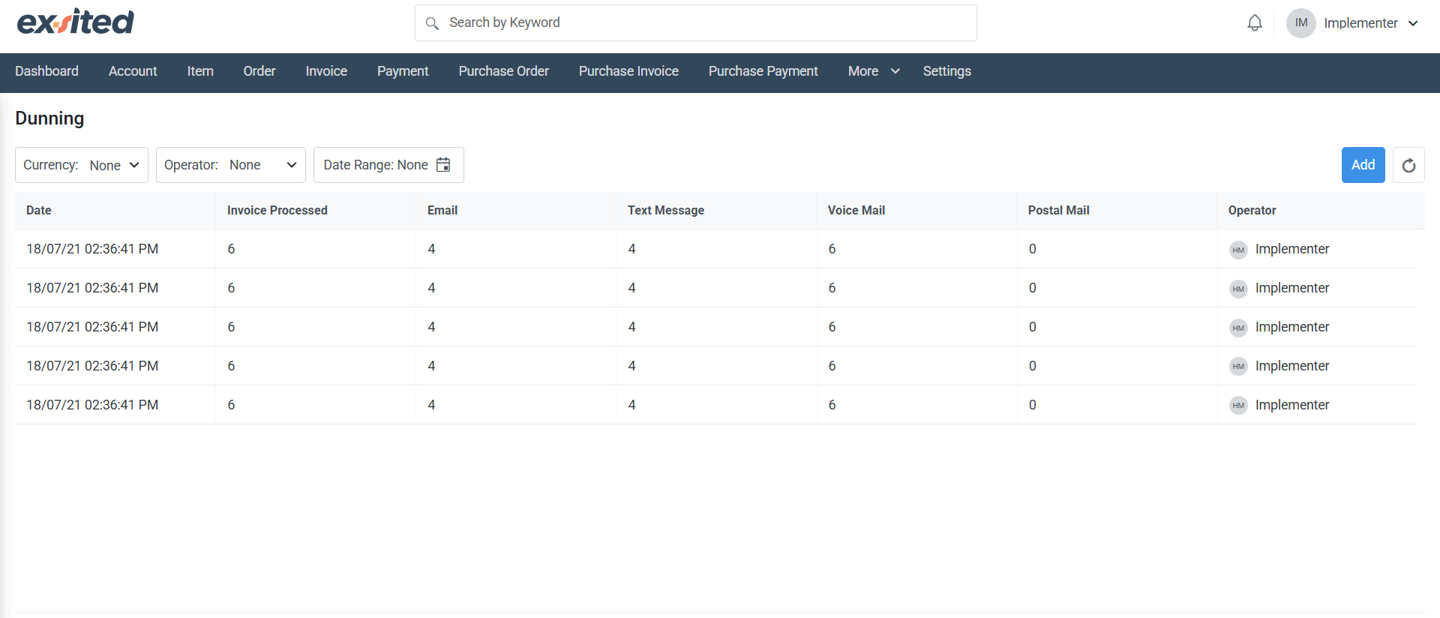Click the blue Add button
The width and height of the screenshot is (1440, 618).
coord(1363,165)
